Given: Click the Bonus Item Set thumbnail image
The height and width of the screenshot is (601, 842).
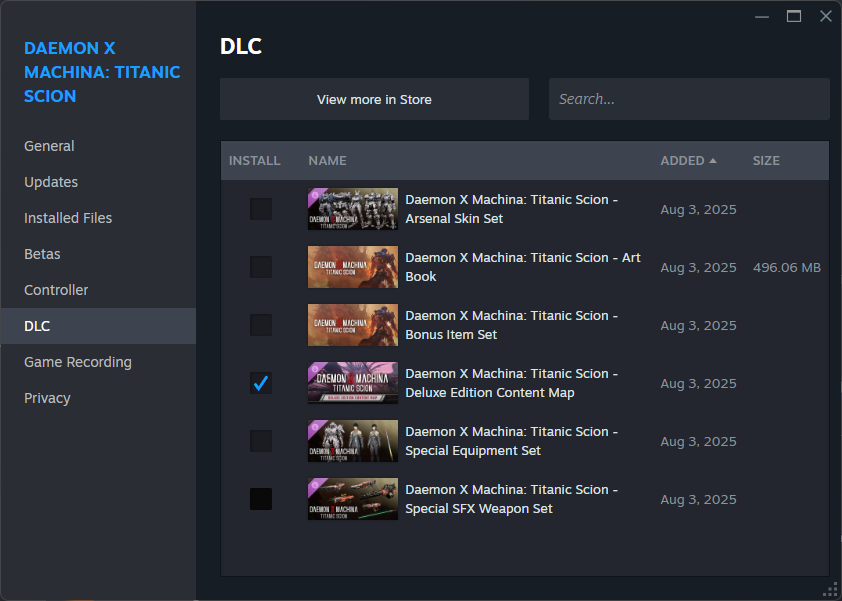Looking at the screenshot, I should tap(353, 325).
